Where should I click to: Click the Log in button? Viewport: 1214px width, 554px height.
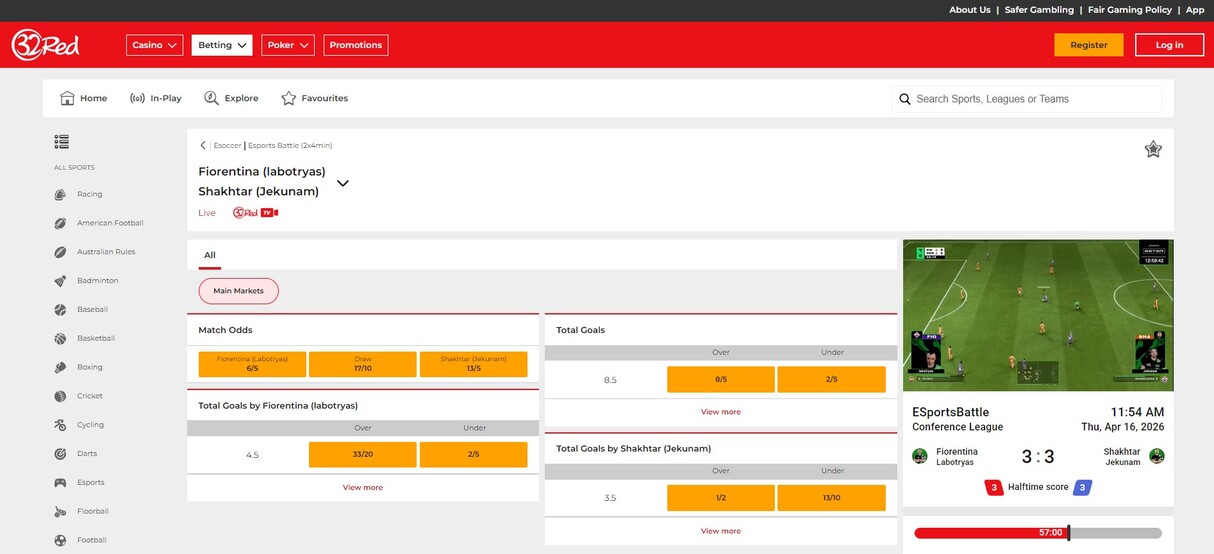pyautogui.click(x=1169, y=45)
